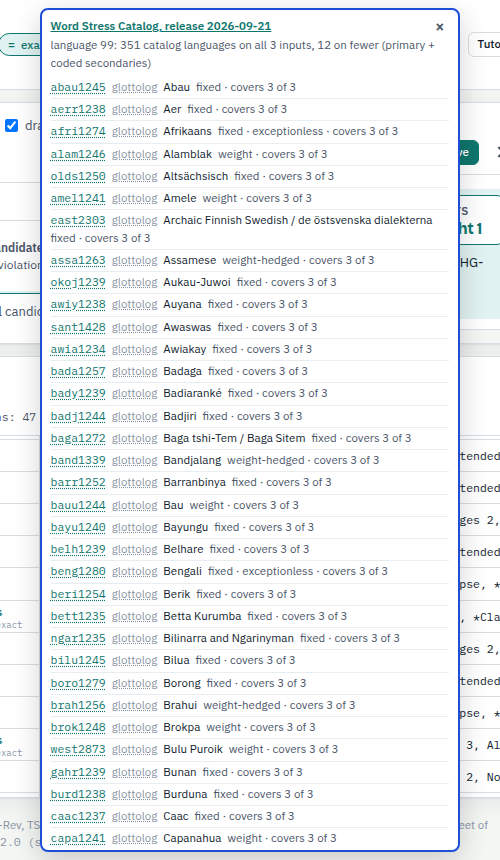Open the ngar1235 Bilinarra and Ngarinyman link
This screenshot has width=500, height=860.
click(78, 637)
